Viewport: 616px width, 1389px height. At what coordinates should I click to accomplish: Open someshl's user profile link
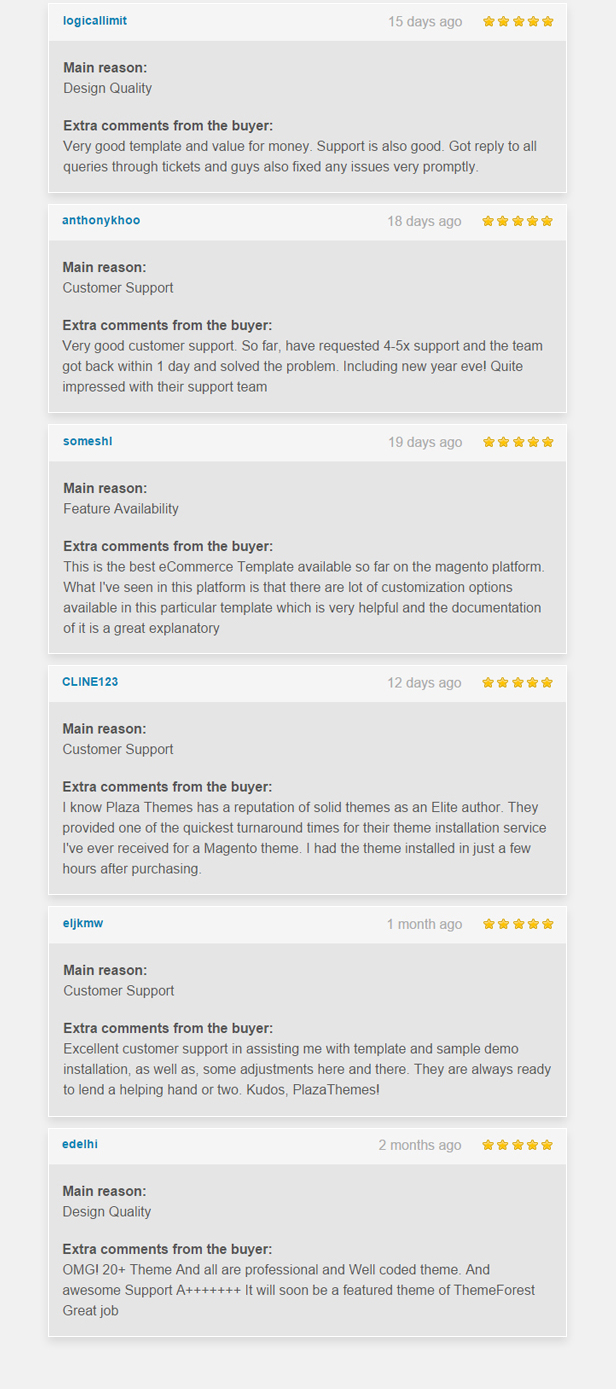pyautogui.click(x=88, y=441)
